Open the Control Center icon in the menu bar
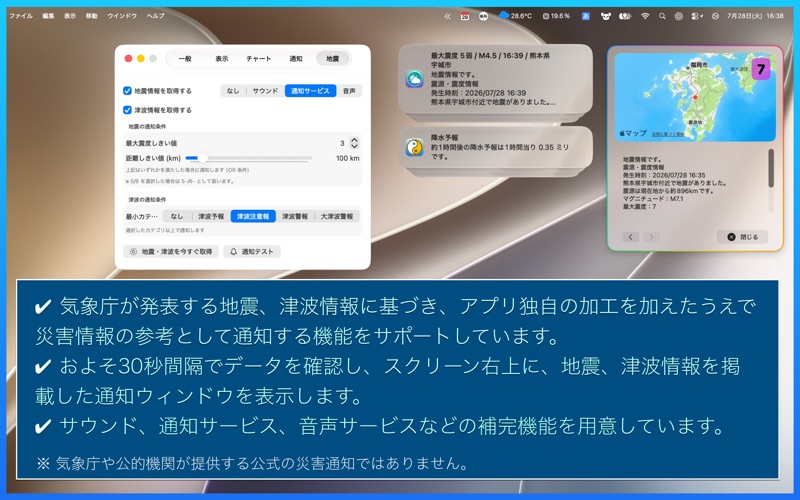The height and width of the screenshot is (500, 800). 697,16
